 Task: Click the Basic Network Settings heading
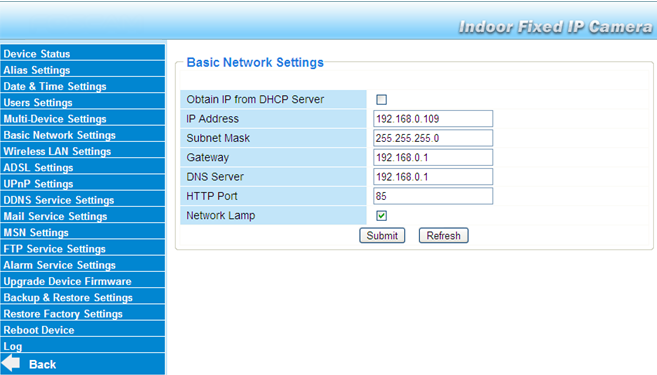click(x=255, y=62)
